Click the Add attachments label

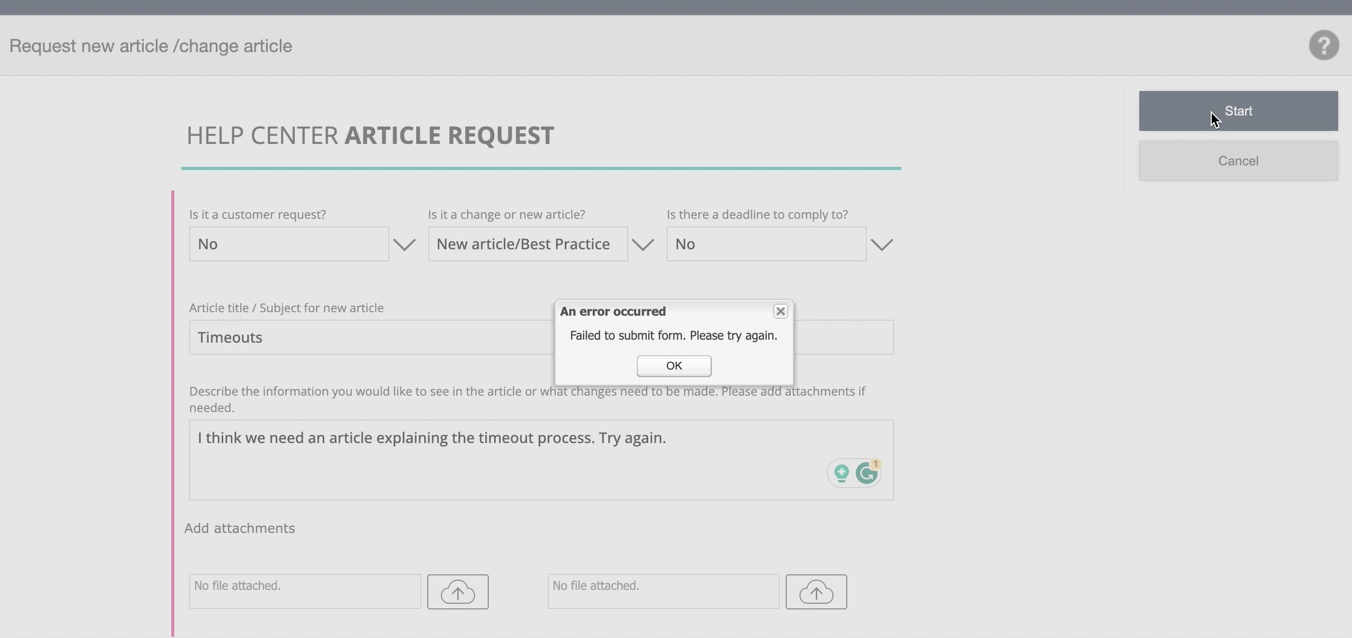tap(239, 528)
